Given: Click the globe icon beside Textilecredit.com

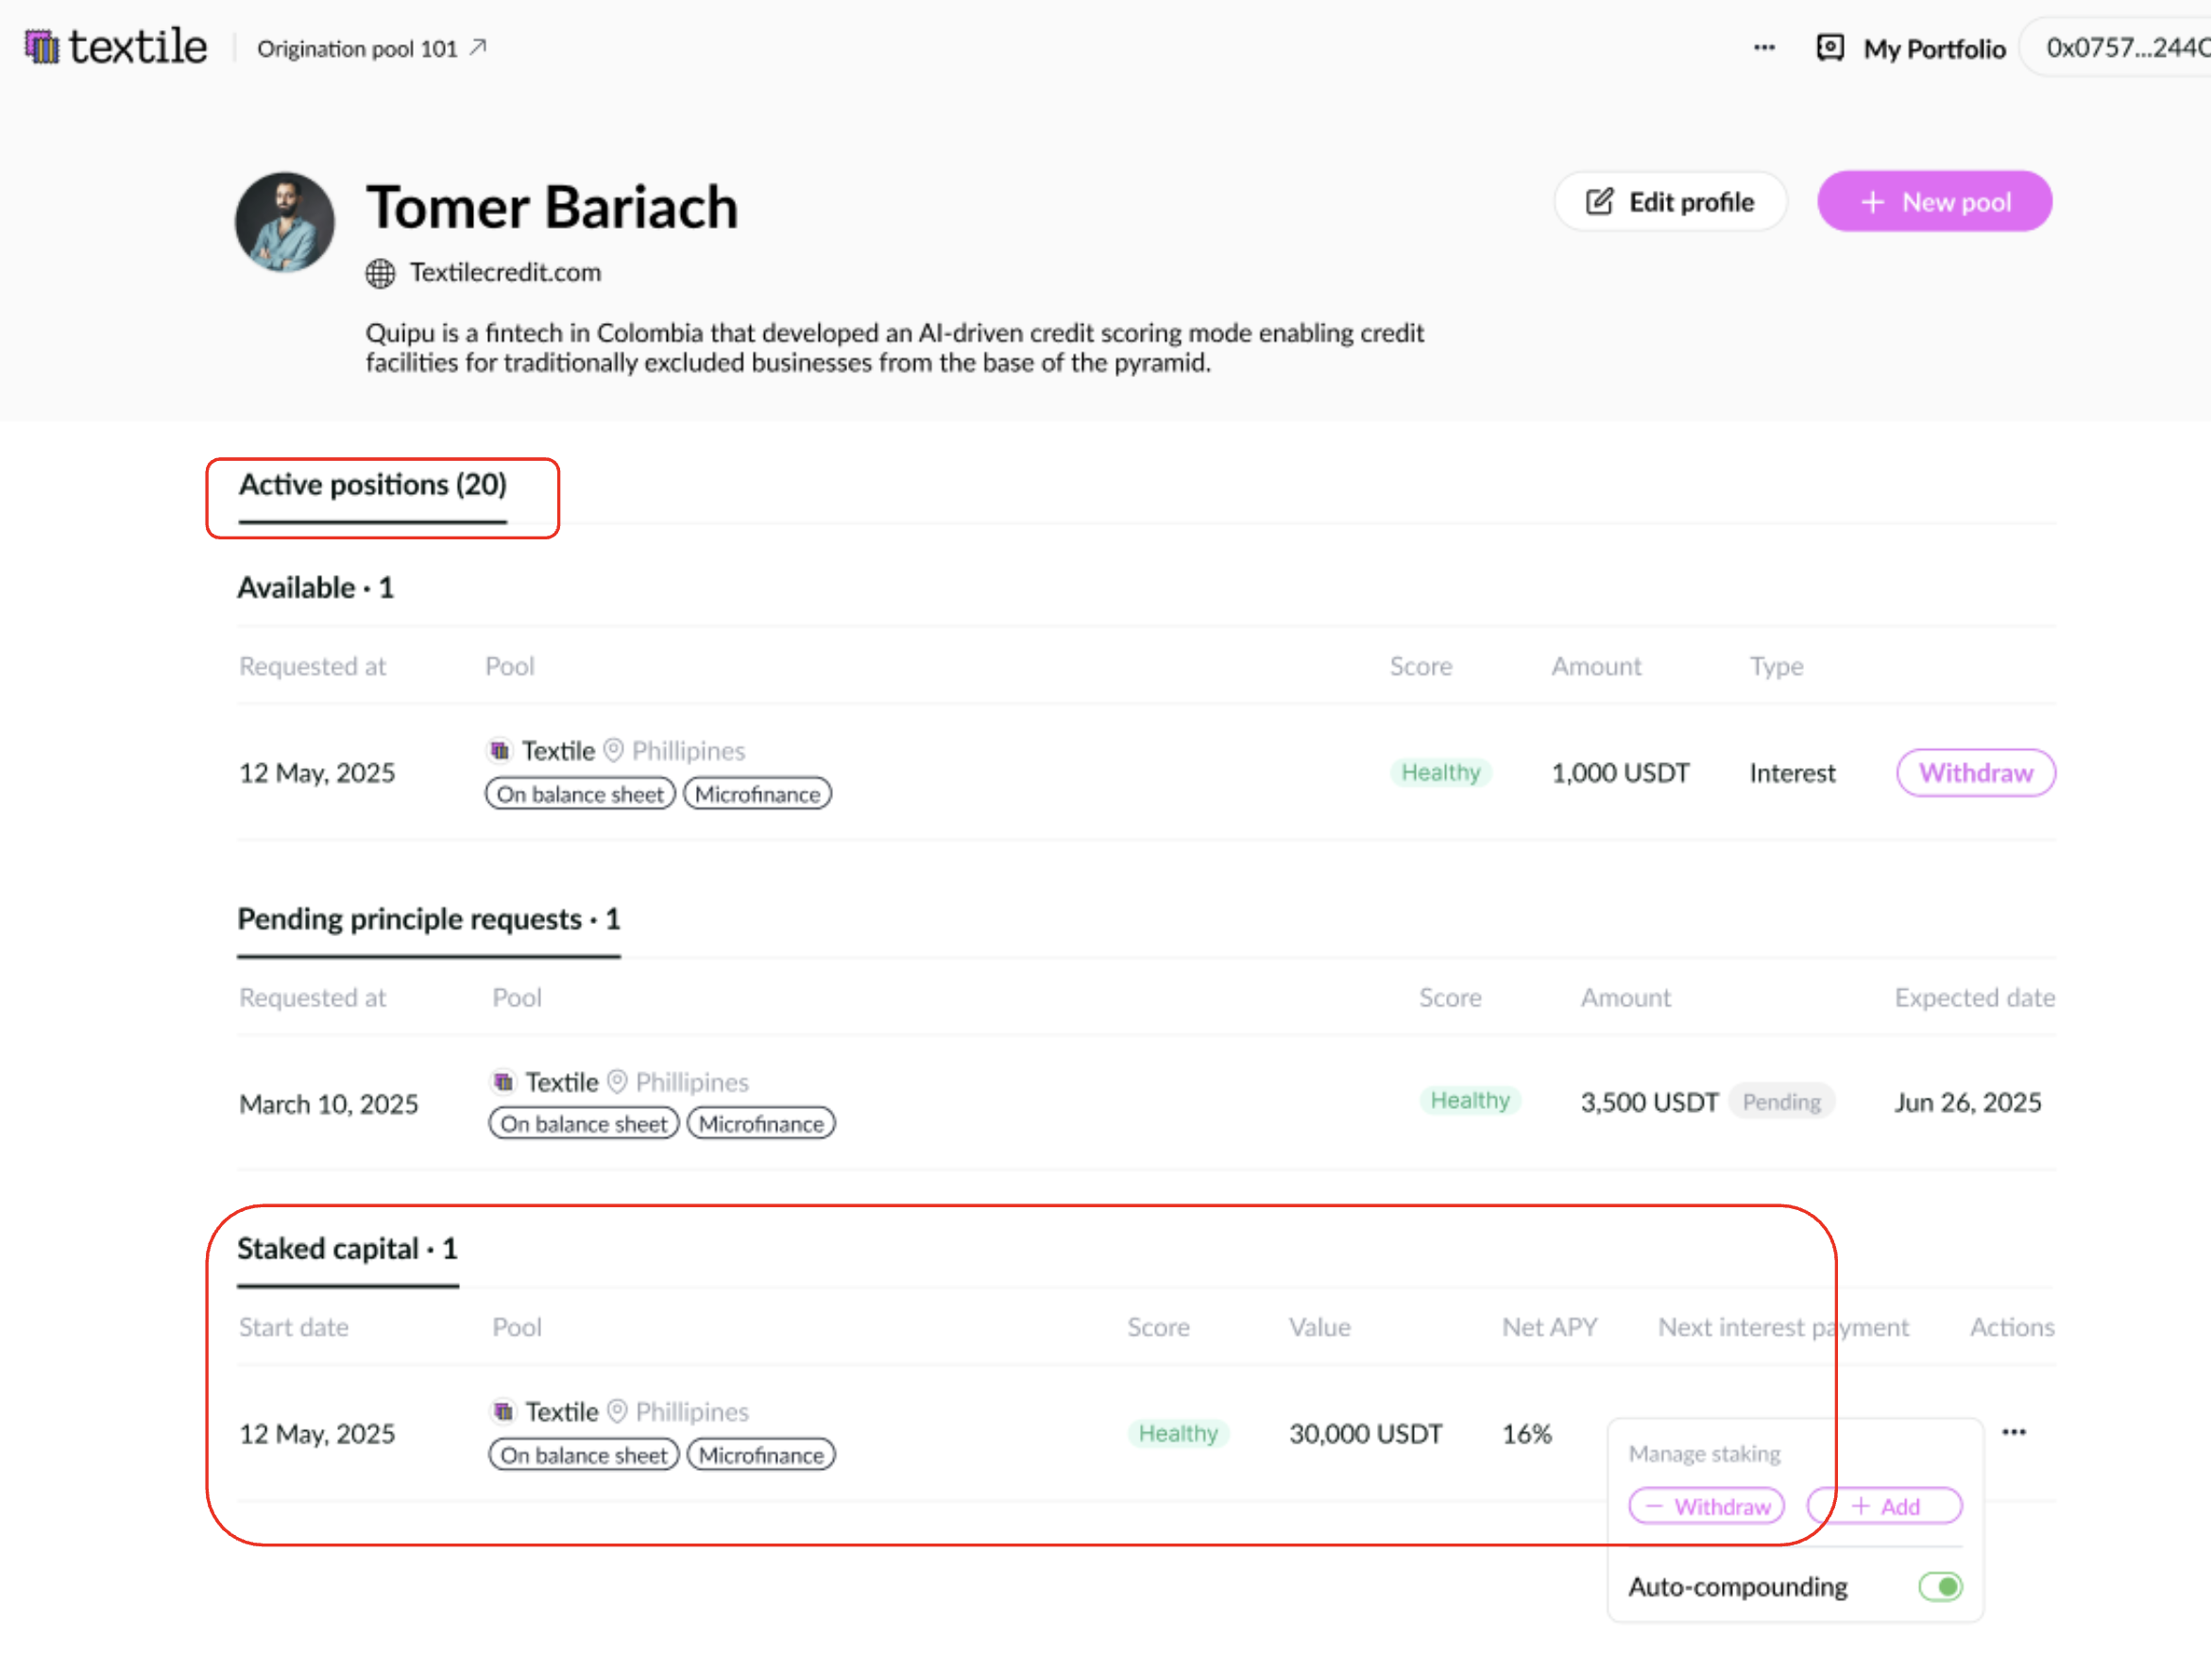Looking at the screenshot, I should pos(380,273).
